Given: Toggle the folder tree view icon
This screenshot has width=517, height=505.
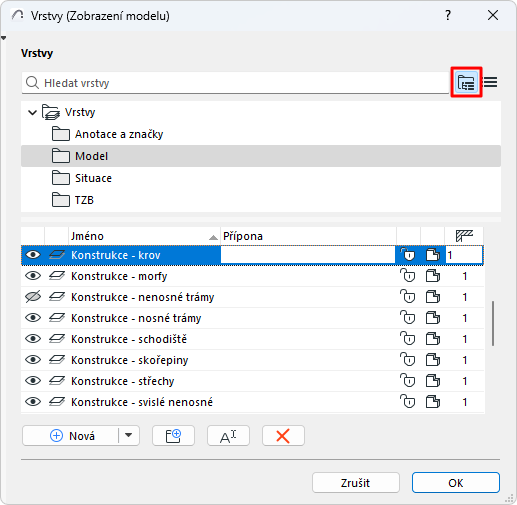Looking at the screenshot, I should [466, 82].
